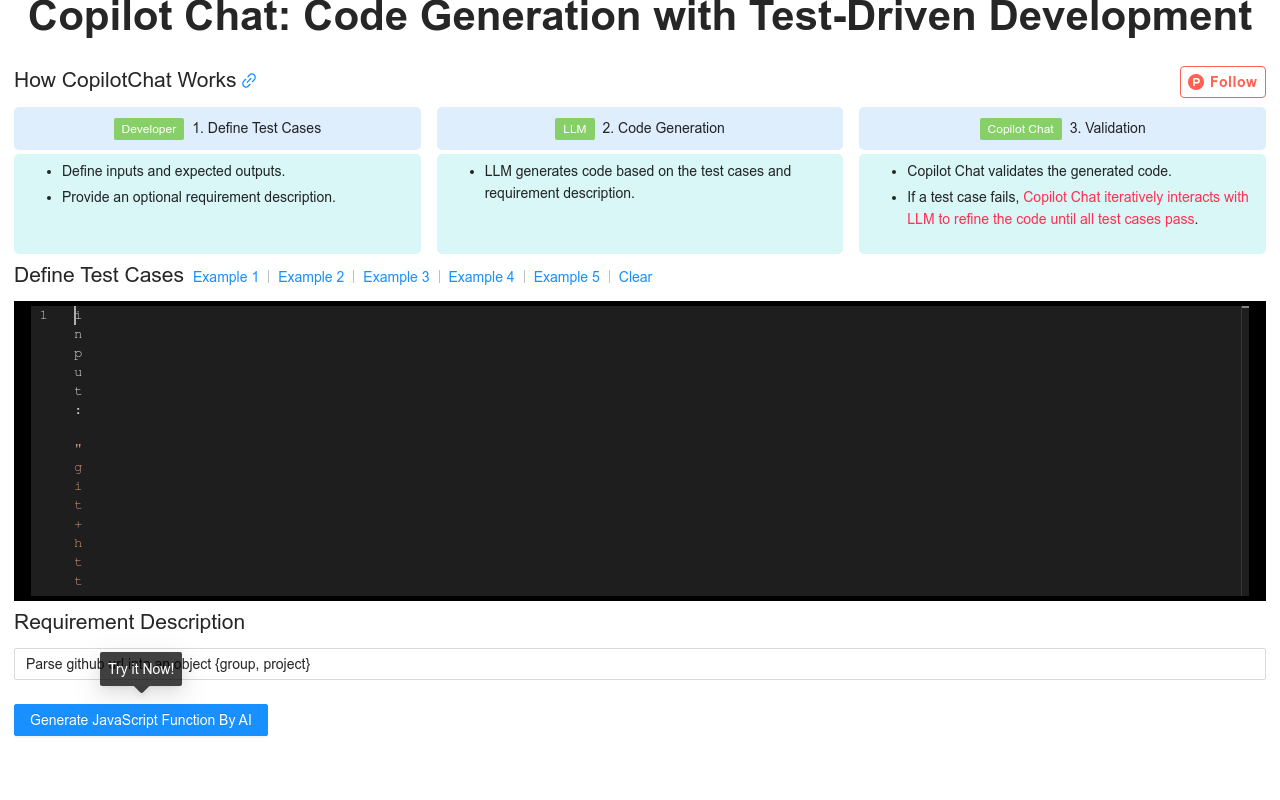This screenshot has height=800, width=1280.
Task: Click the 'Try it Now!' tooltip
Action: coord(141,669)
